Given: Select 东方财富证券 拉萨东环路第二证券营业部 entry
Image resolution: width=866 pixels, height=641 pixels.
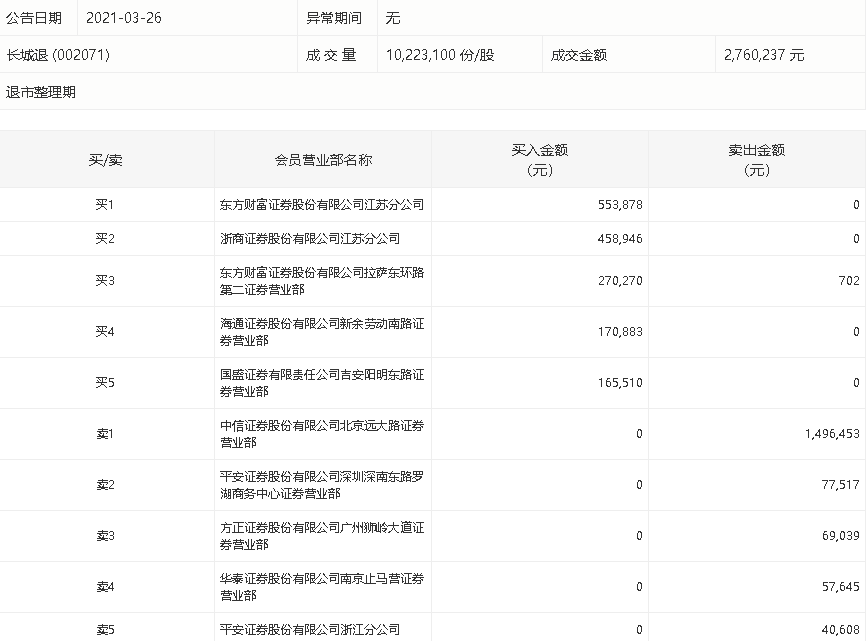Looking at the screenshot, I should (x=322, y=280).
